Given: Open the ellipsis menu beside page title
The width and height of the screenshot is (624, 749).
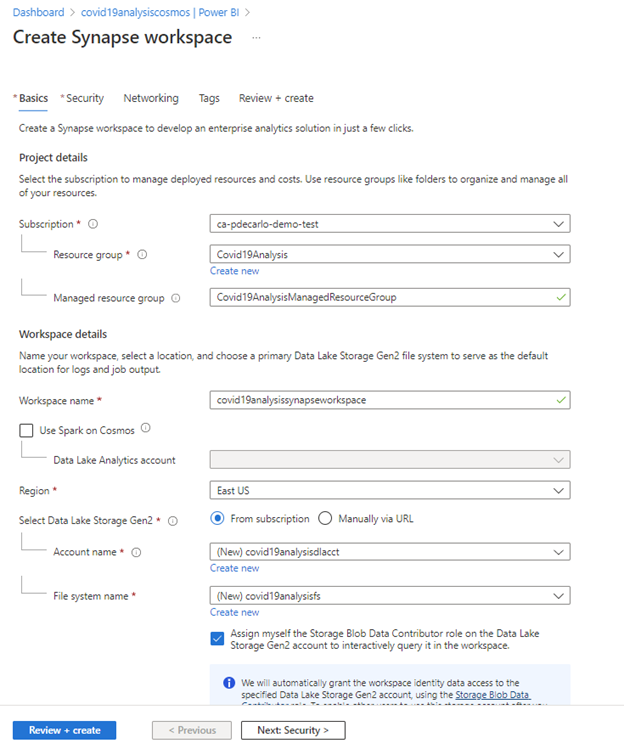Looking at the screenshot, I should click(x=257, y=38).
